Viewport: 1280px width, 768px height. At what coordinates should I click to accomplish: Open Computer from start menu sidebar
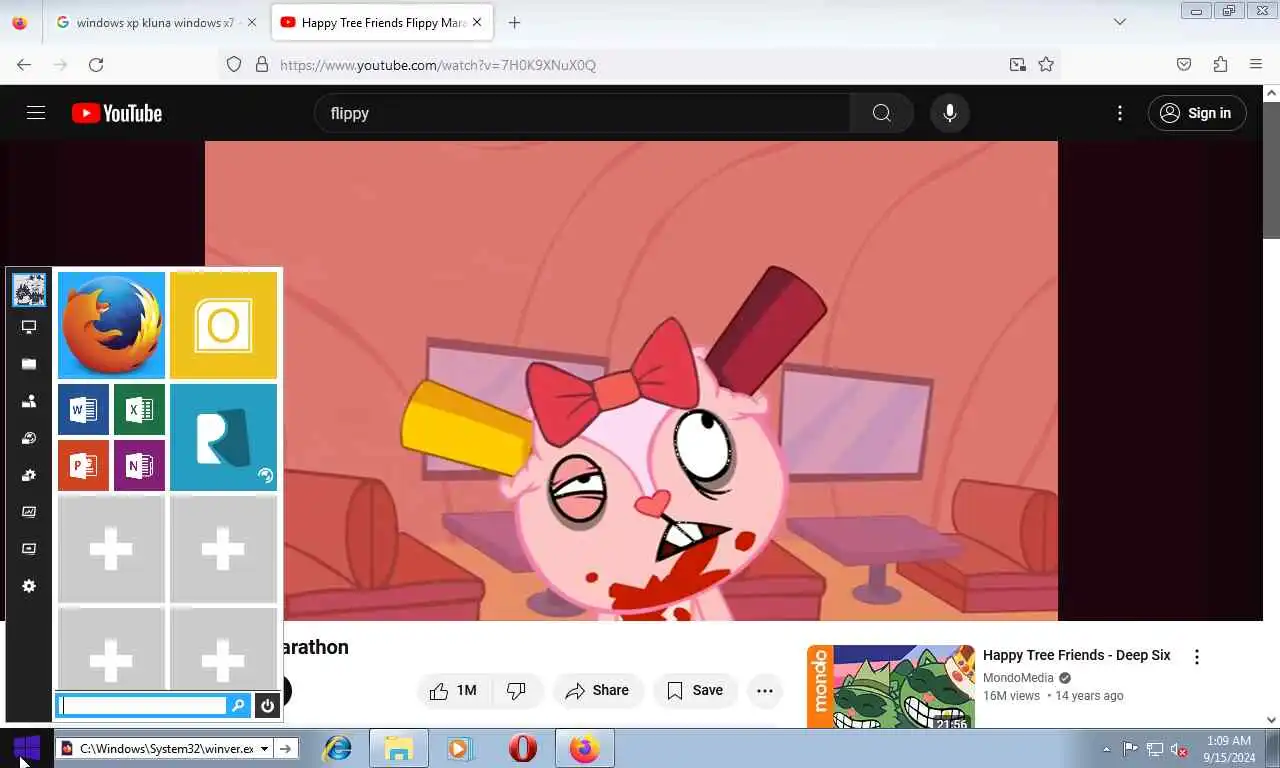[29, 327]
